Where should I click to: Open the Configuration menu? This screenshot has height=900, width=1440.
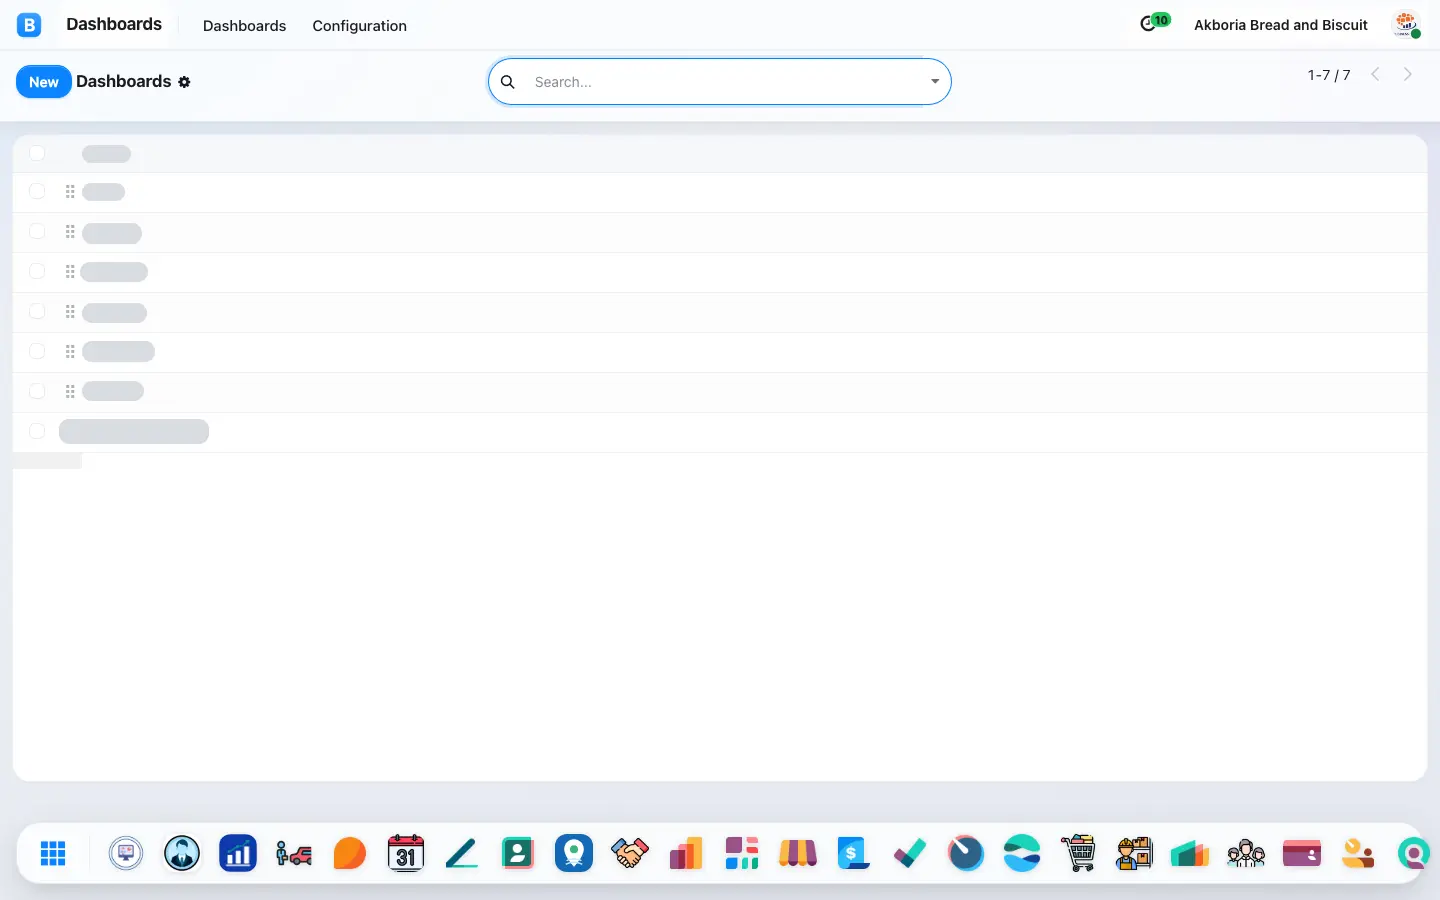coord(359,26)
